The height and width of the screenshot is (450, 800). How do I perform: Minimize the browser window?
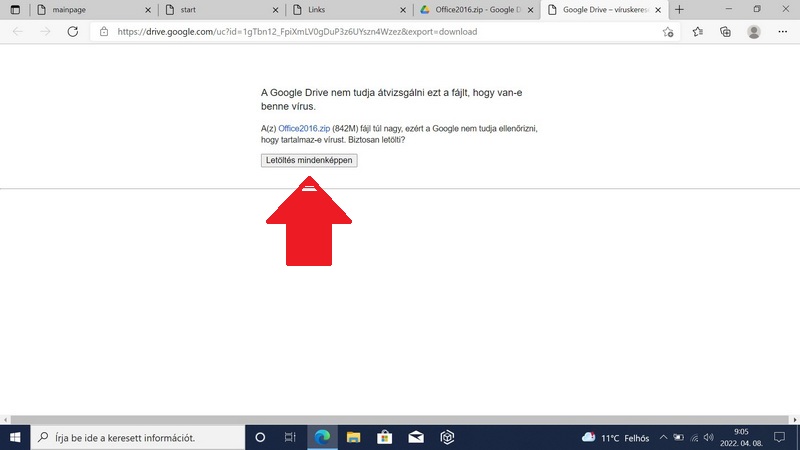point(729,9)
